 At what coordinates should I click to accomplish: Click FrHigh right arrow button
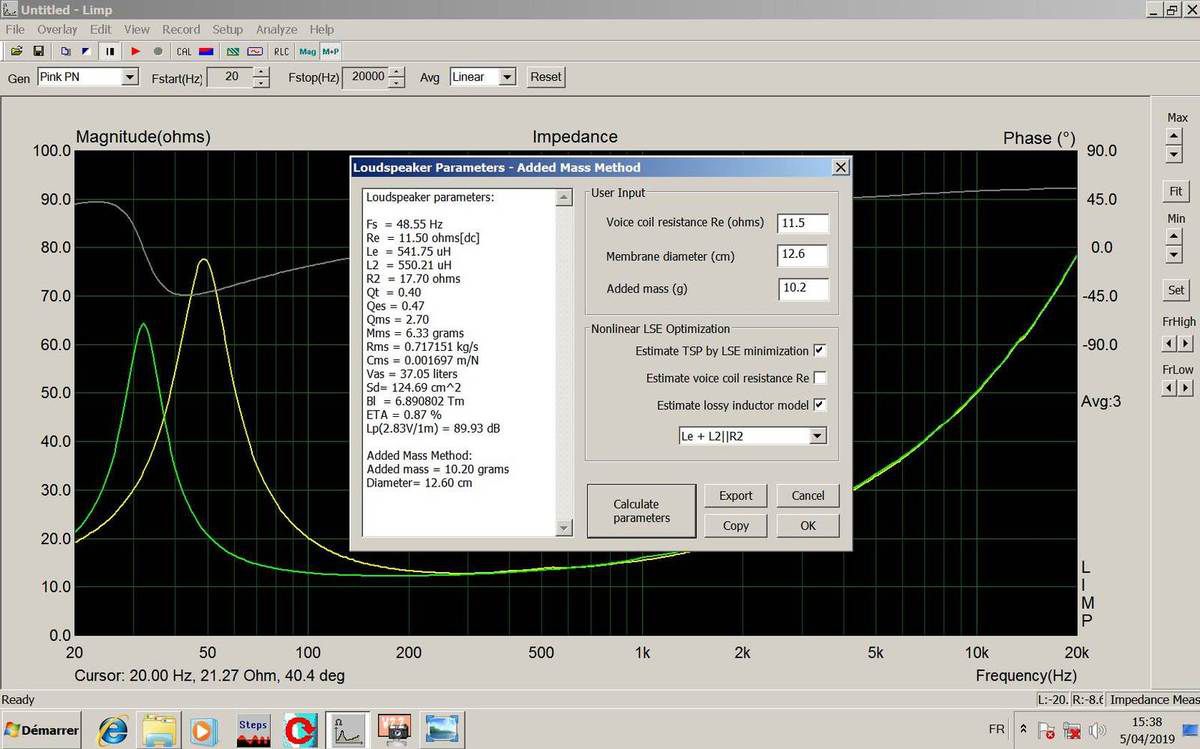point(1185,343)
